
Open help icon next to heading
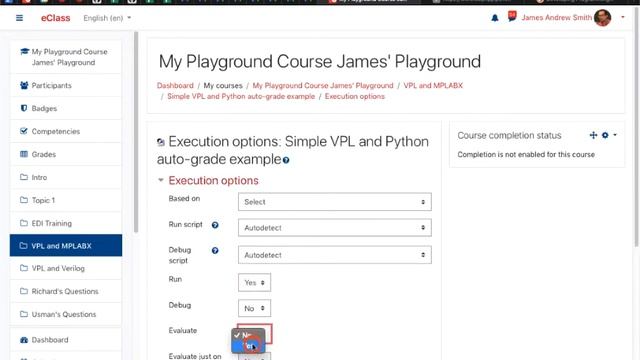coord(286,160)
